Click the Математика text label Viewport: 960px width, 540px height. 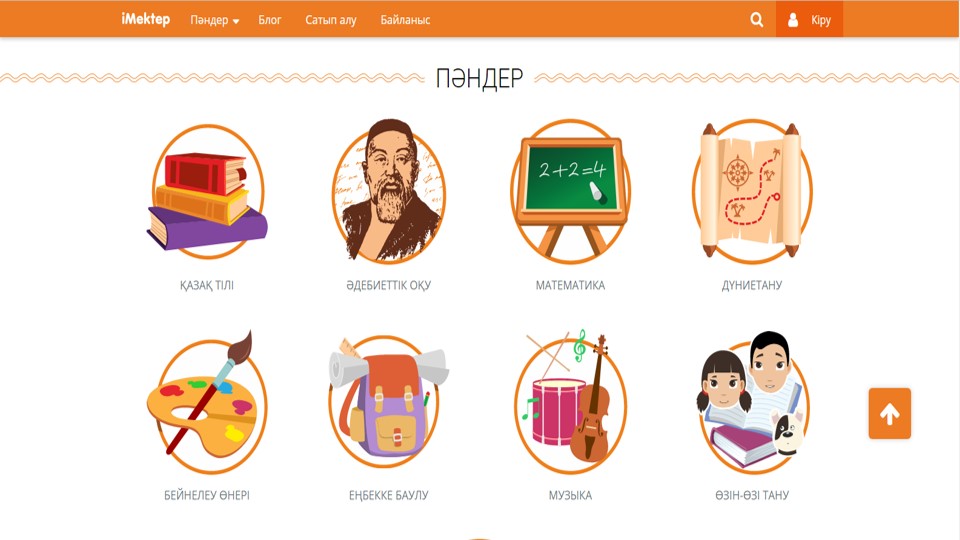click(x=571, y=285)
